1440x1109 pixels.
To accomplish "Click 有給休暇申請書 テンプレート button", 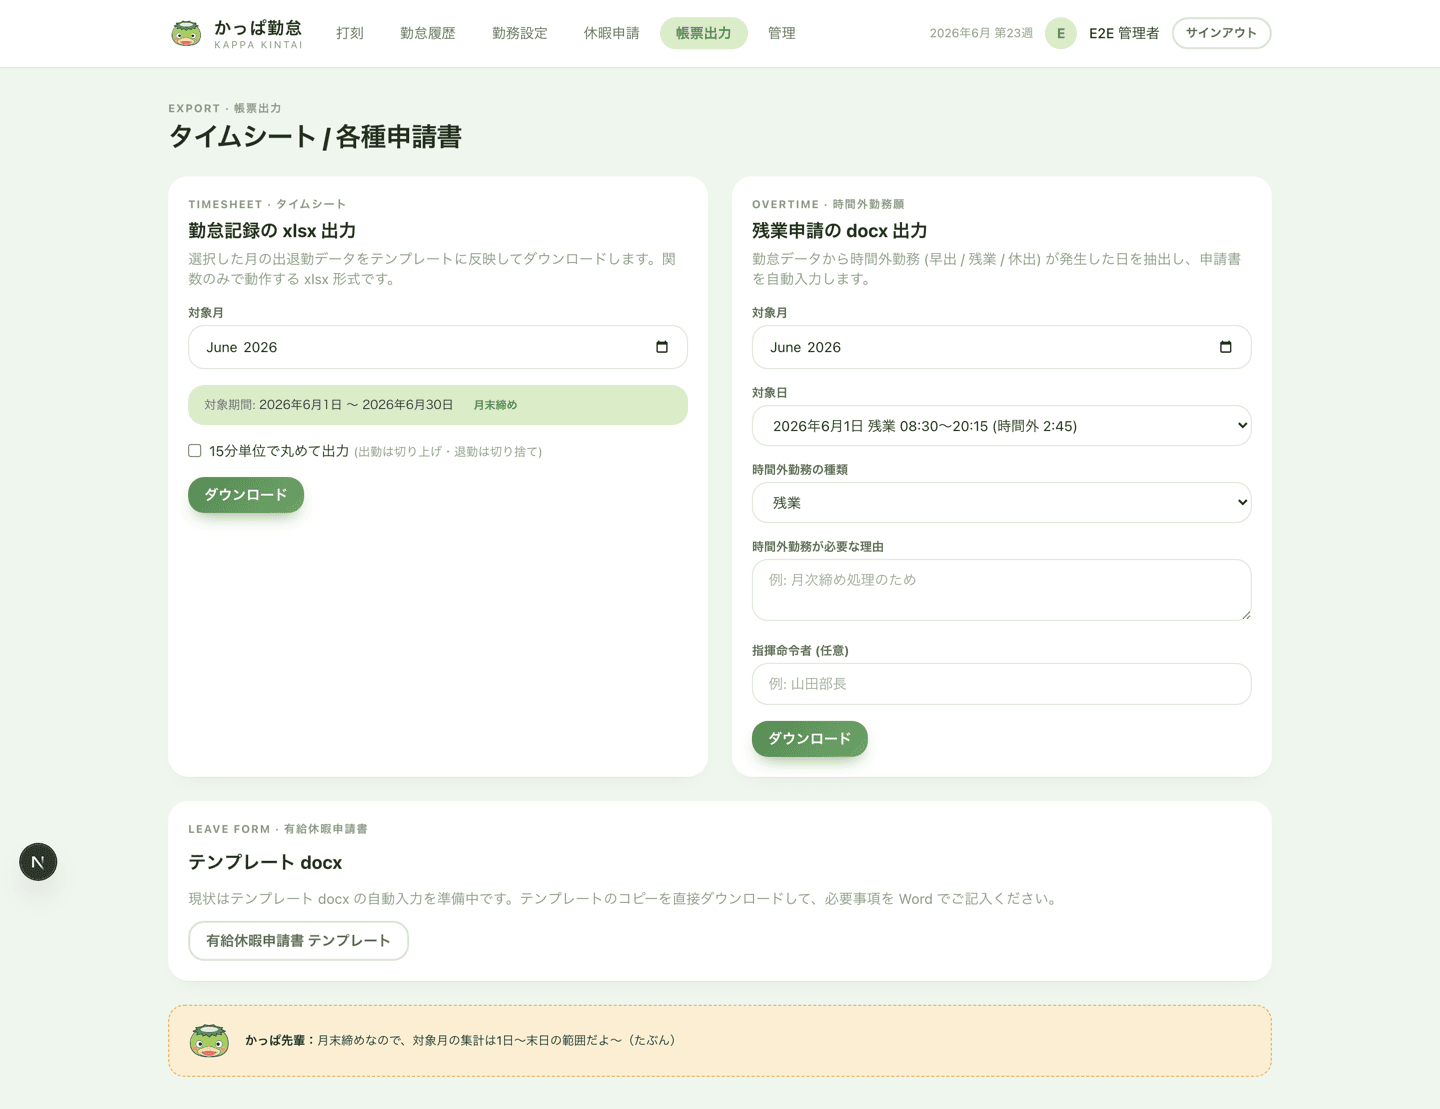I will tap(298, 941).
